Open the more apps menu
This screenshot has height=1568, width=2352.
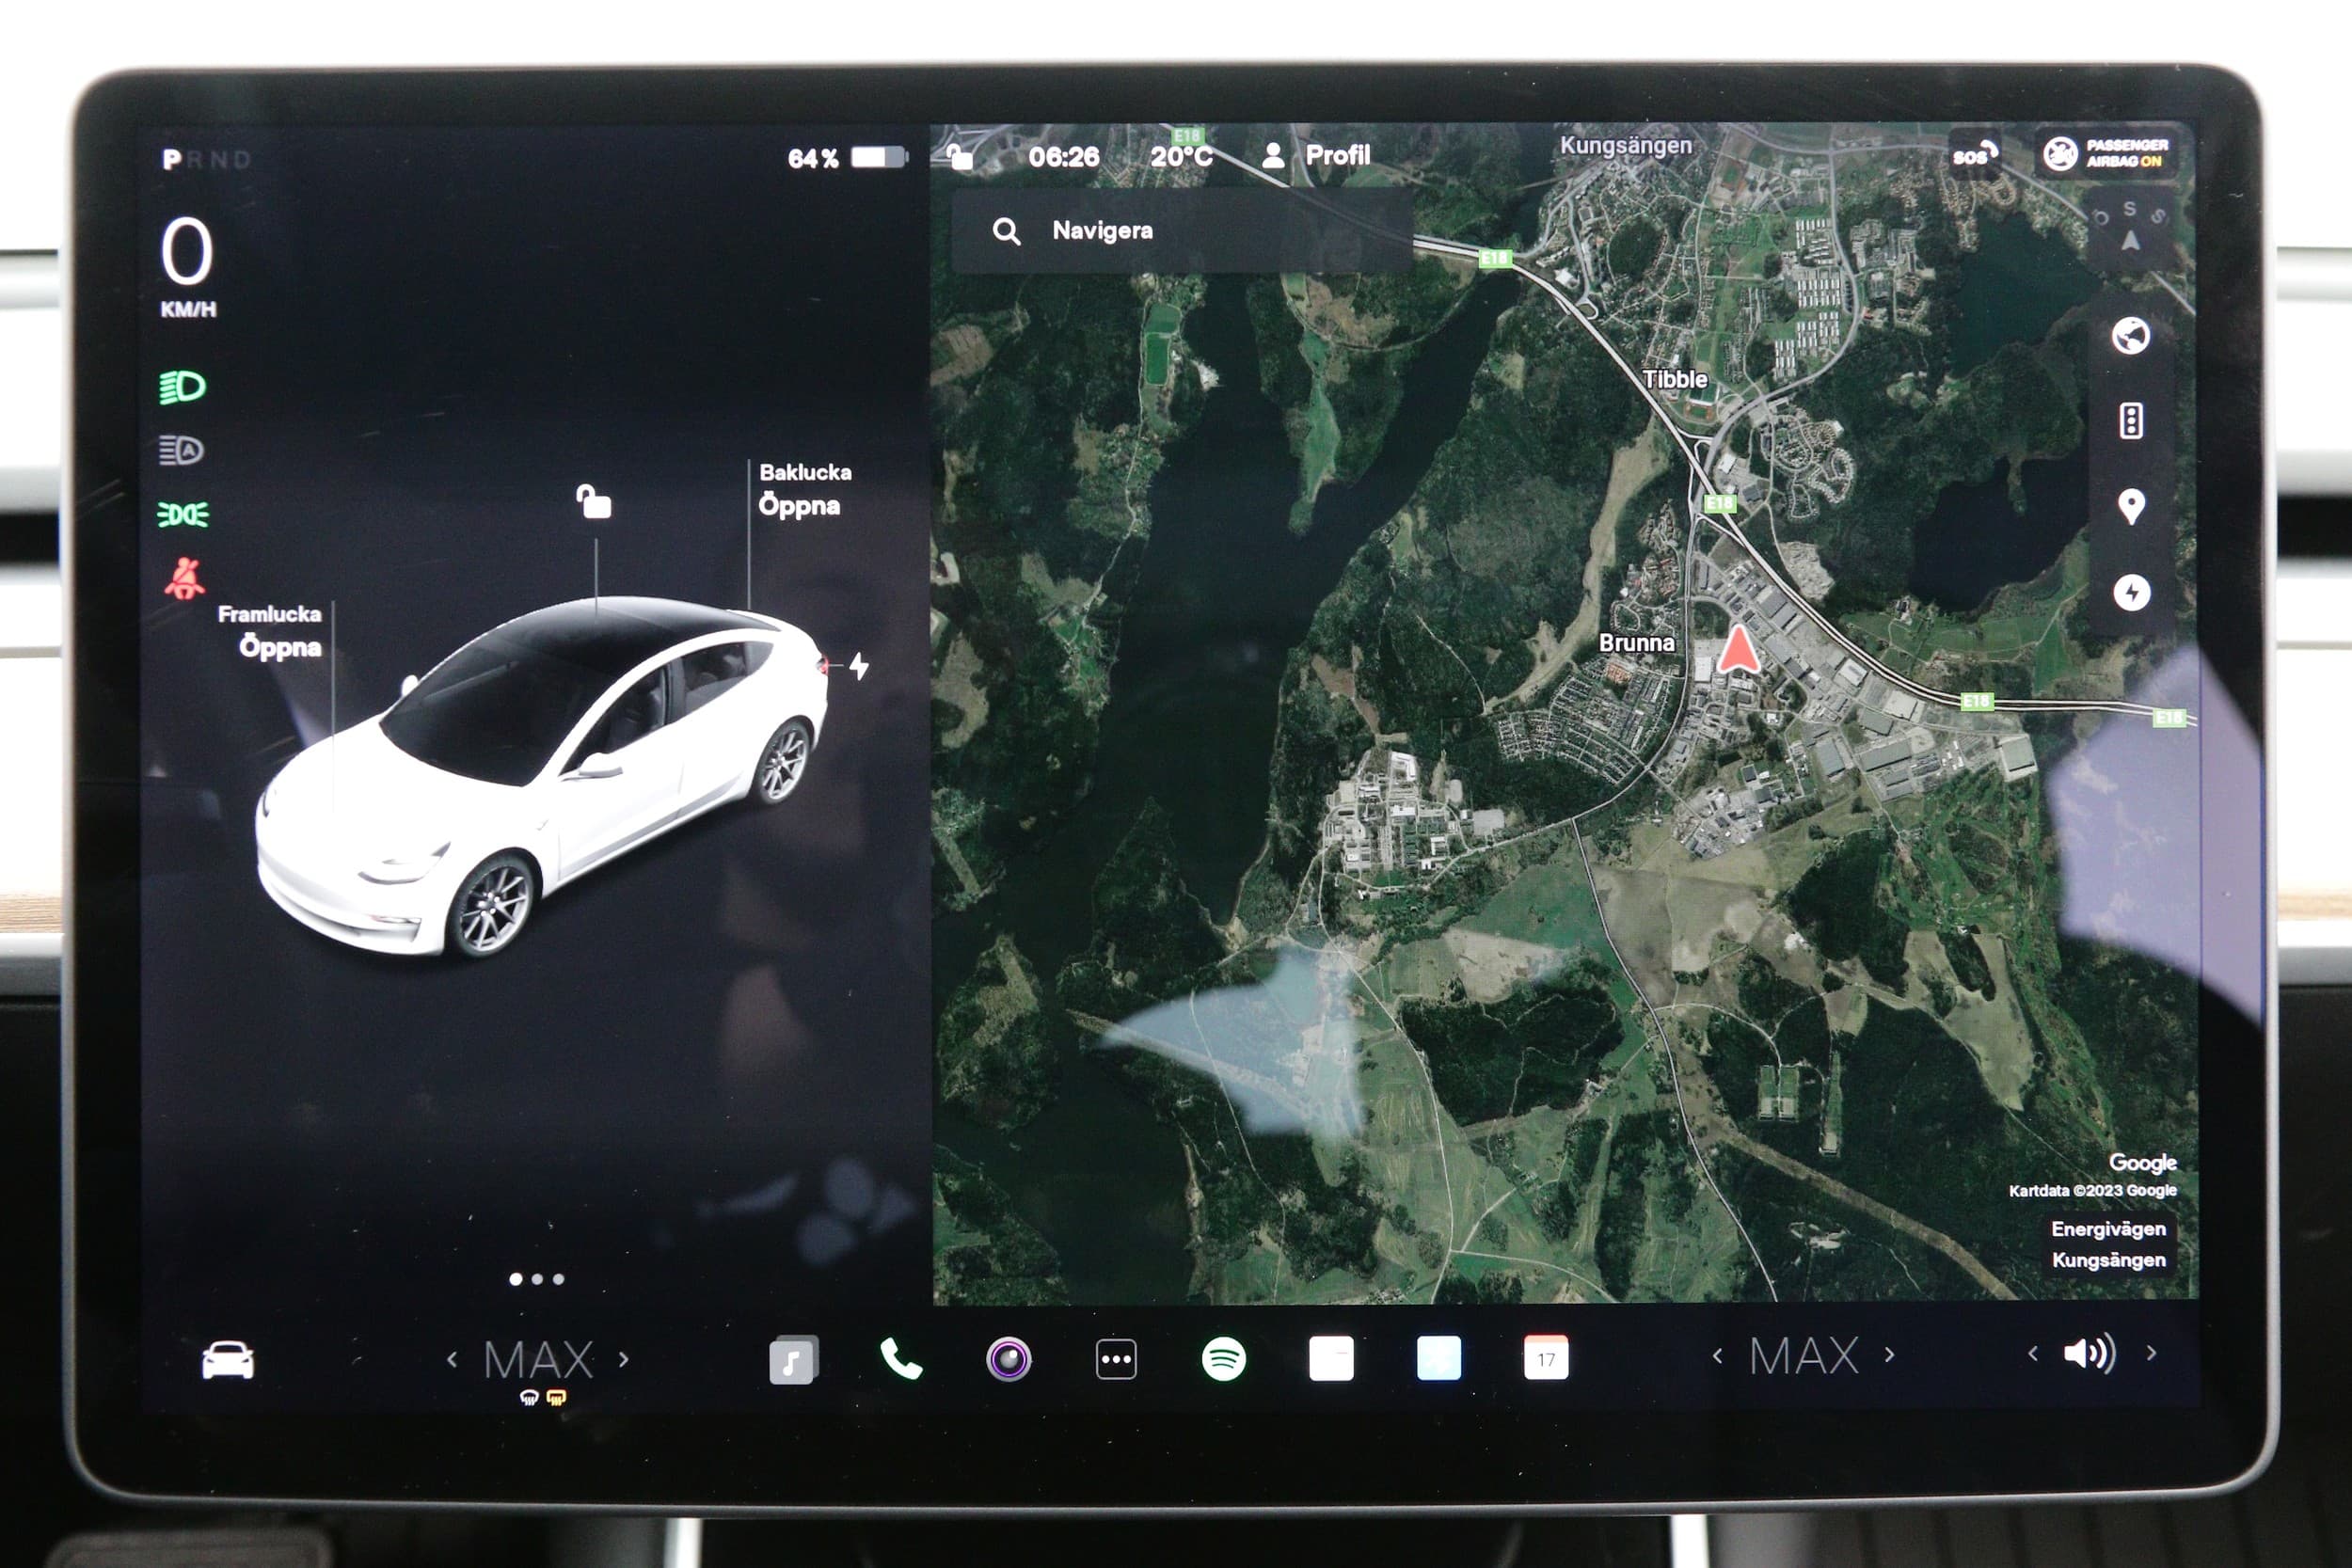point(1116,1359)
